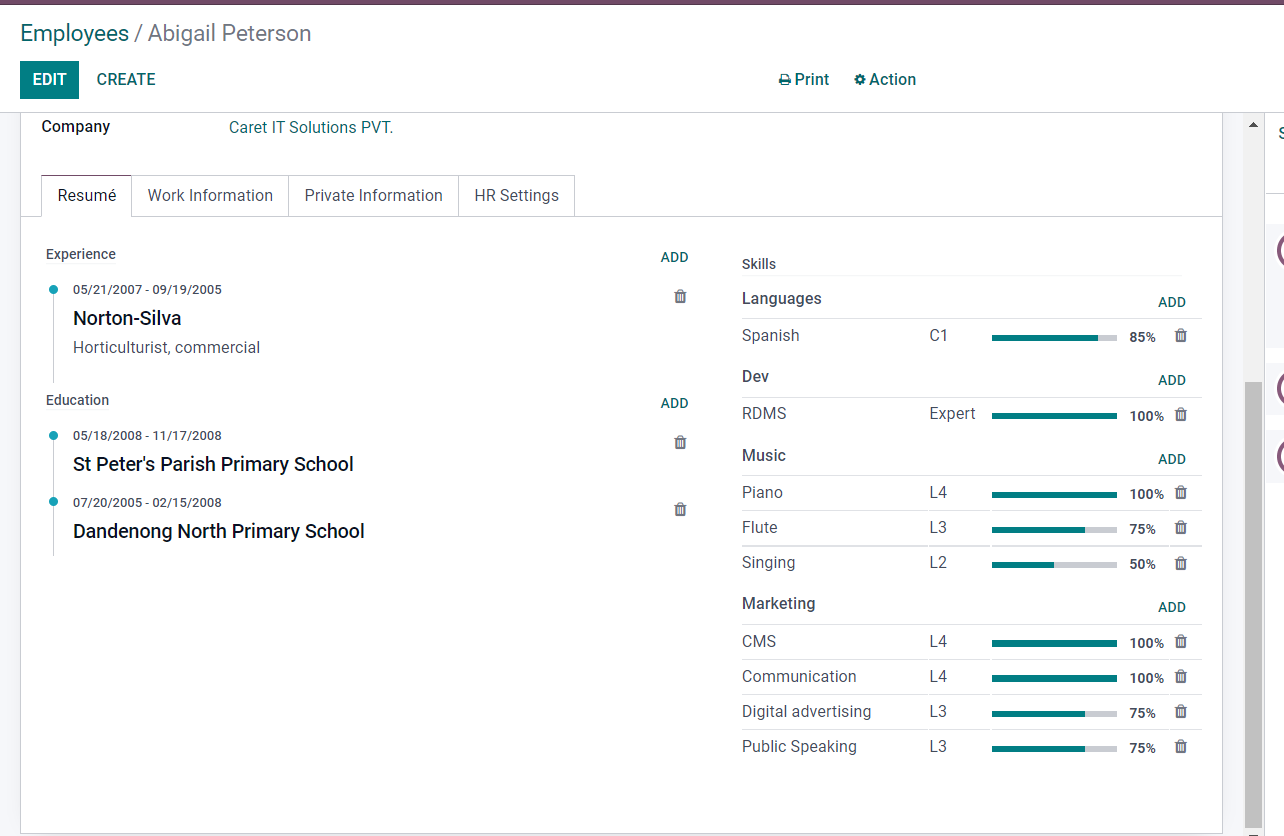This screenshot has height=836, width=1284.
Task: Remove the Spanish language skill
Action: (x=1180, y=336)
